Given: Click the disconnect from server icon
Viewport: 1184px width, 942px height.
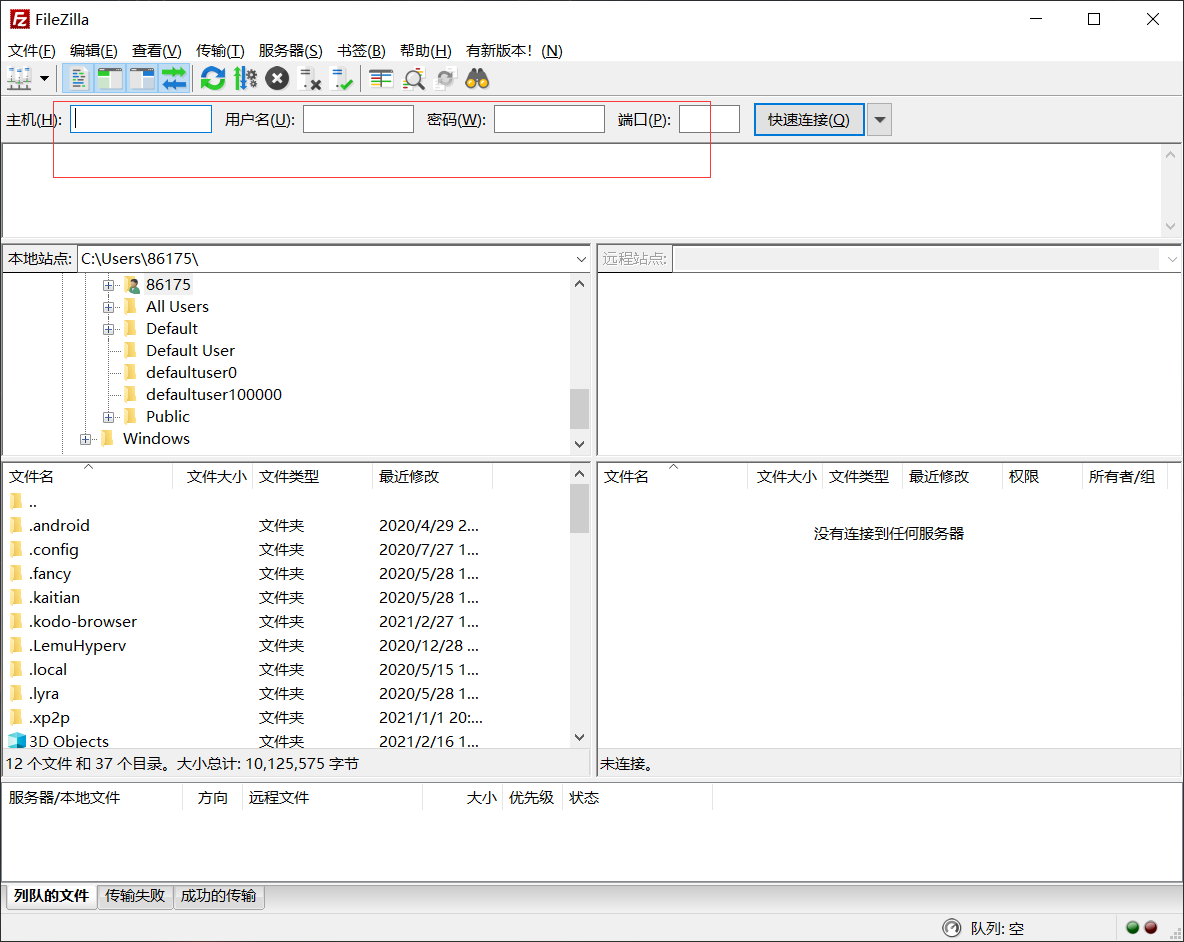Looking at the screenshot, I should (x=310, y=78).
